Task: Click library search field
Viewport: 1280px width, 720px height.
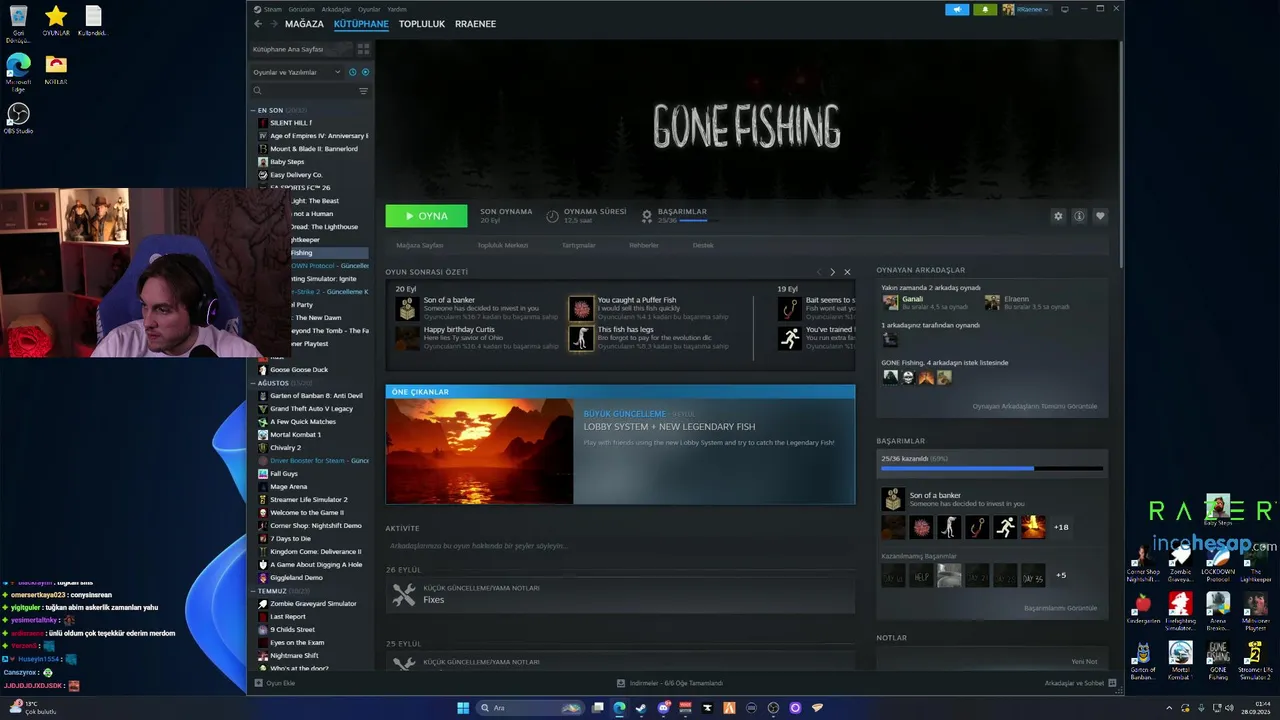Action: pyautogui.click(x=303, y=91)
